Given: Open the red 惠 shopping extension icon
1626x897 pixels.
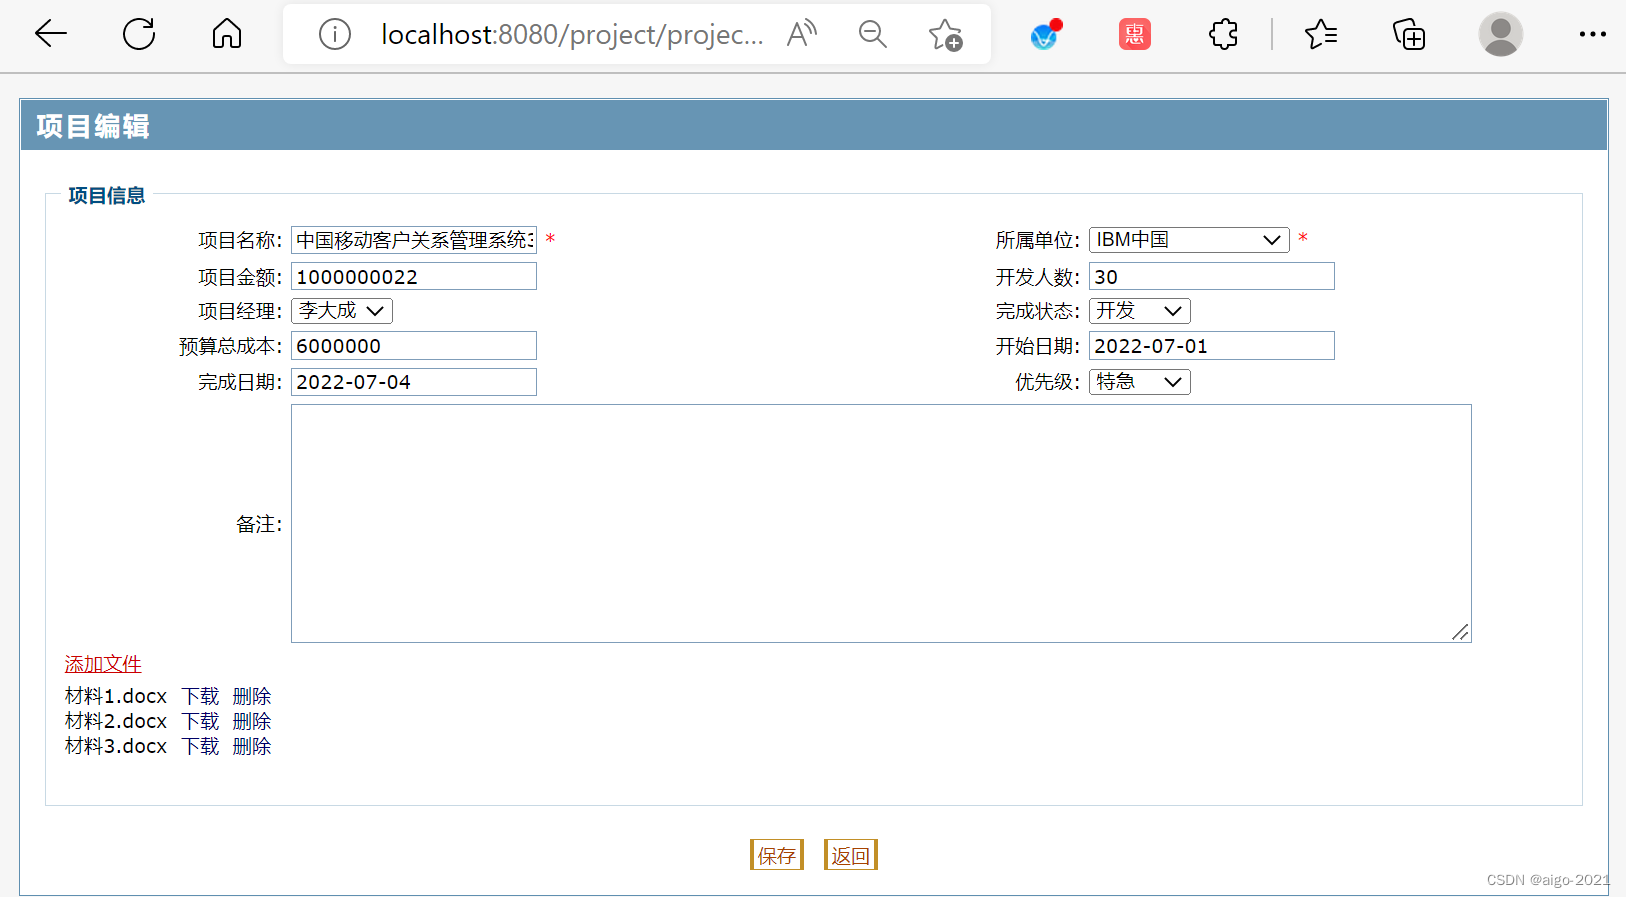Looking at the screenshot, I should click(1135, 35).
